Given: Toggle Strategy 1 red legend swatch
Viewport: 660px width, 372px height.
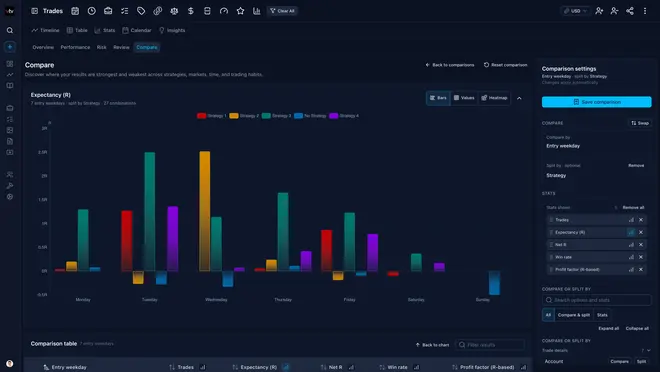Looking at the screenshot, I should click(x=201, y=116).
